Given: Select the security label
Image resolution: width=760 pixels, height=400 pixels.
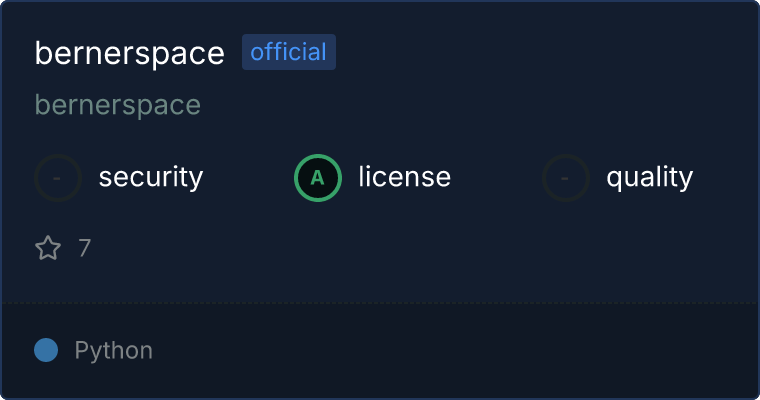Looking at the screenshot, I should tap(150, 178).
